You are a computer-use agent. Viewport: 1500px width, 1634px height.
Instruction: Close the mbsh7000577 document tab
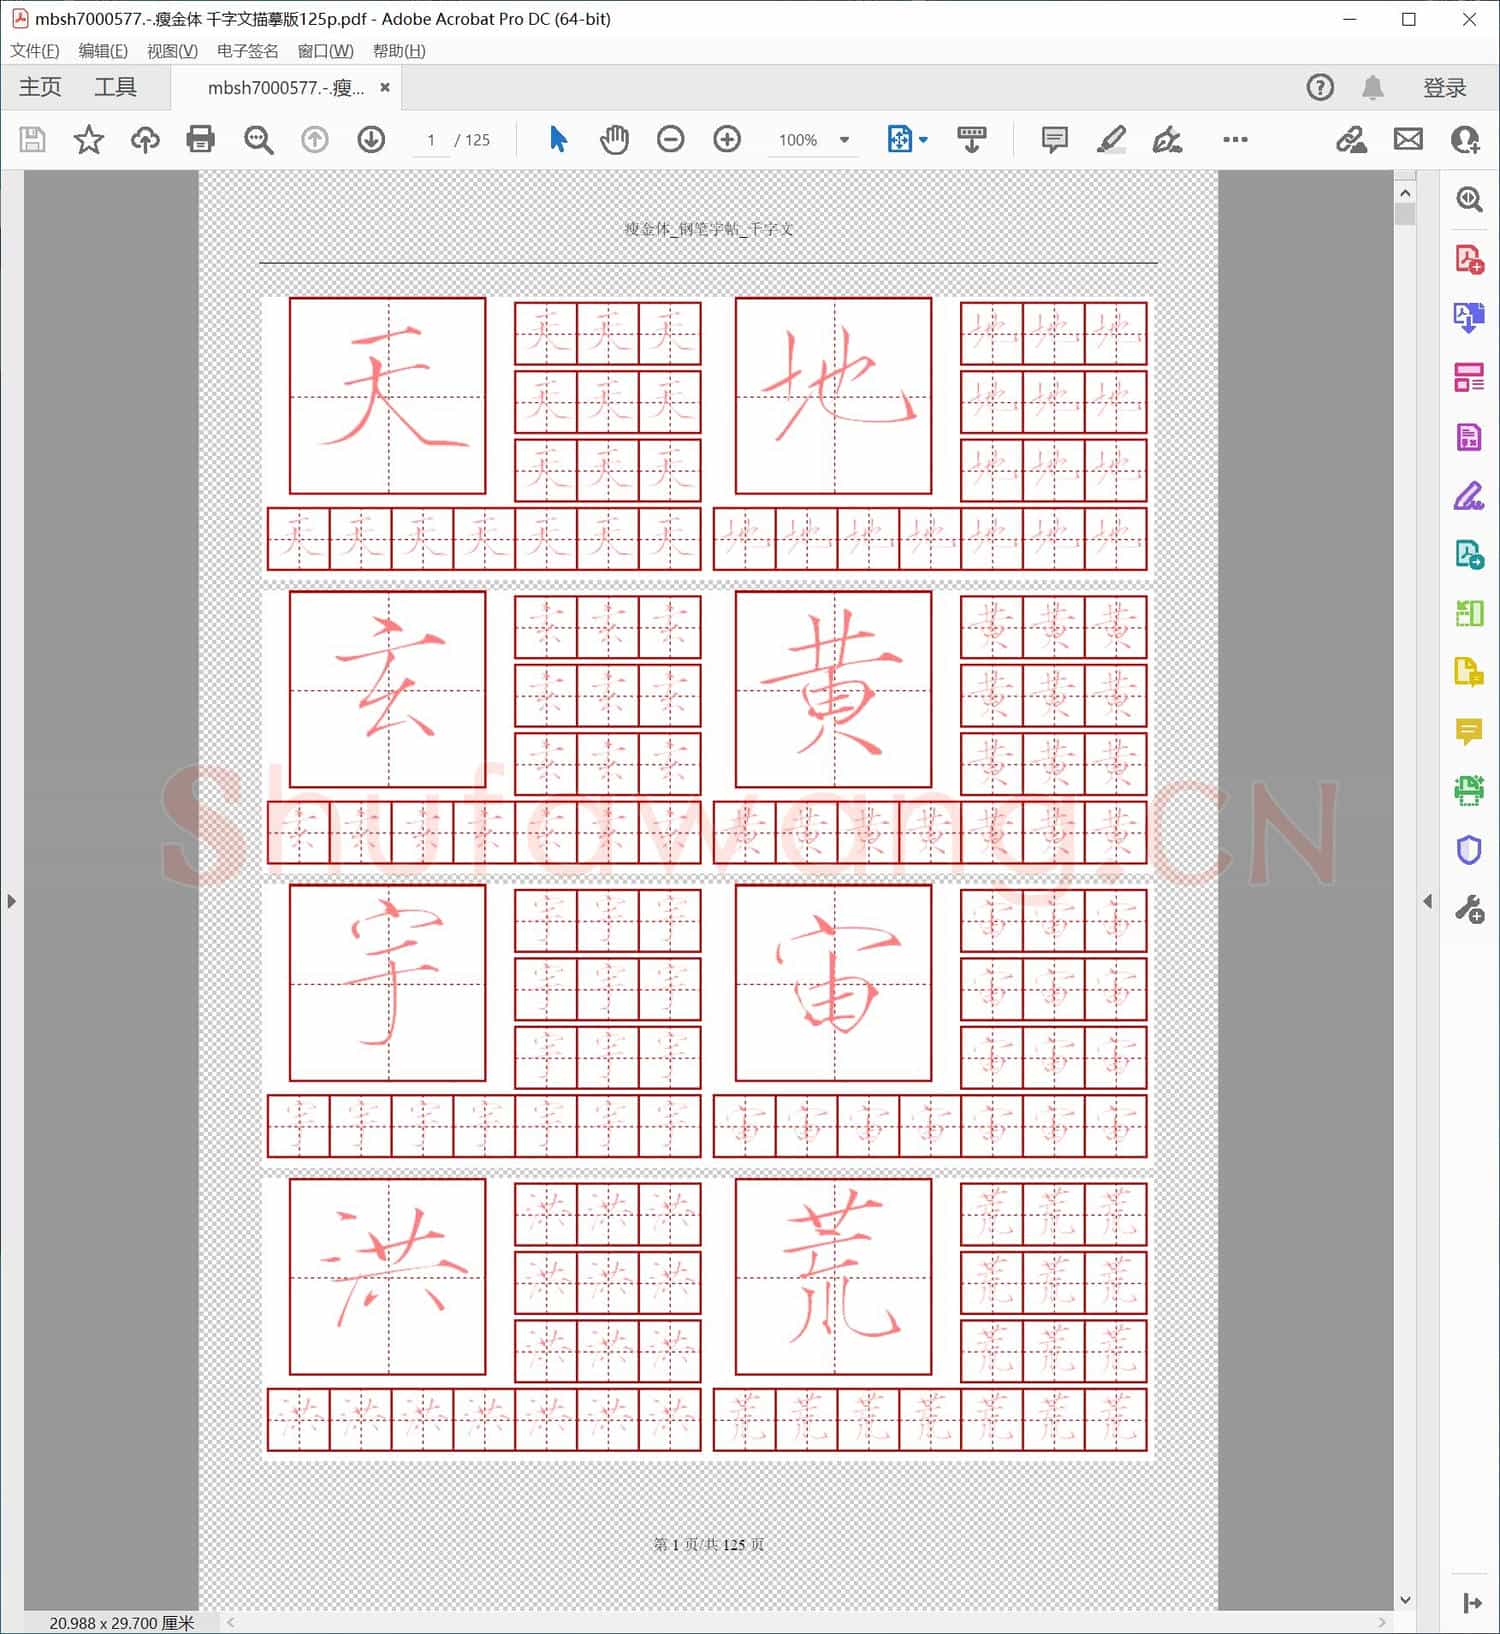pos(385,88)
